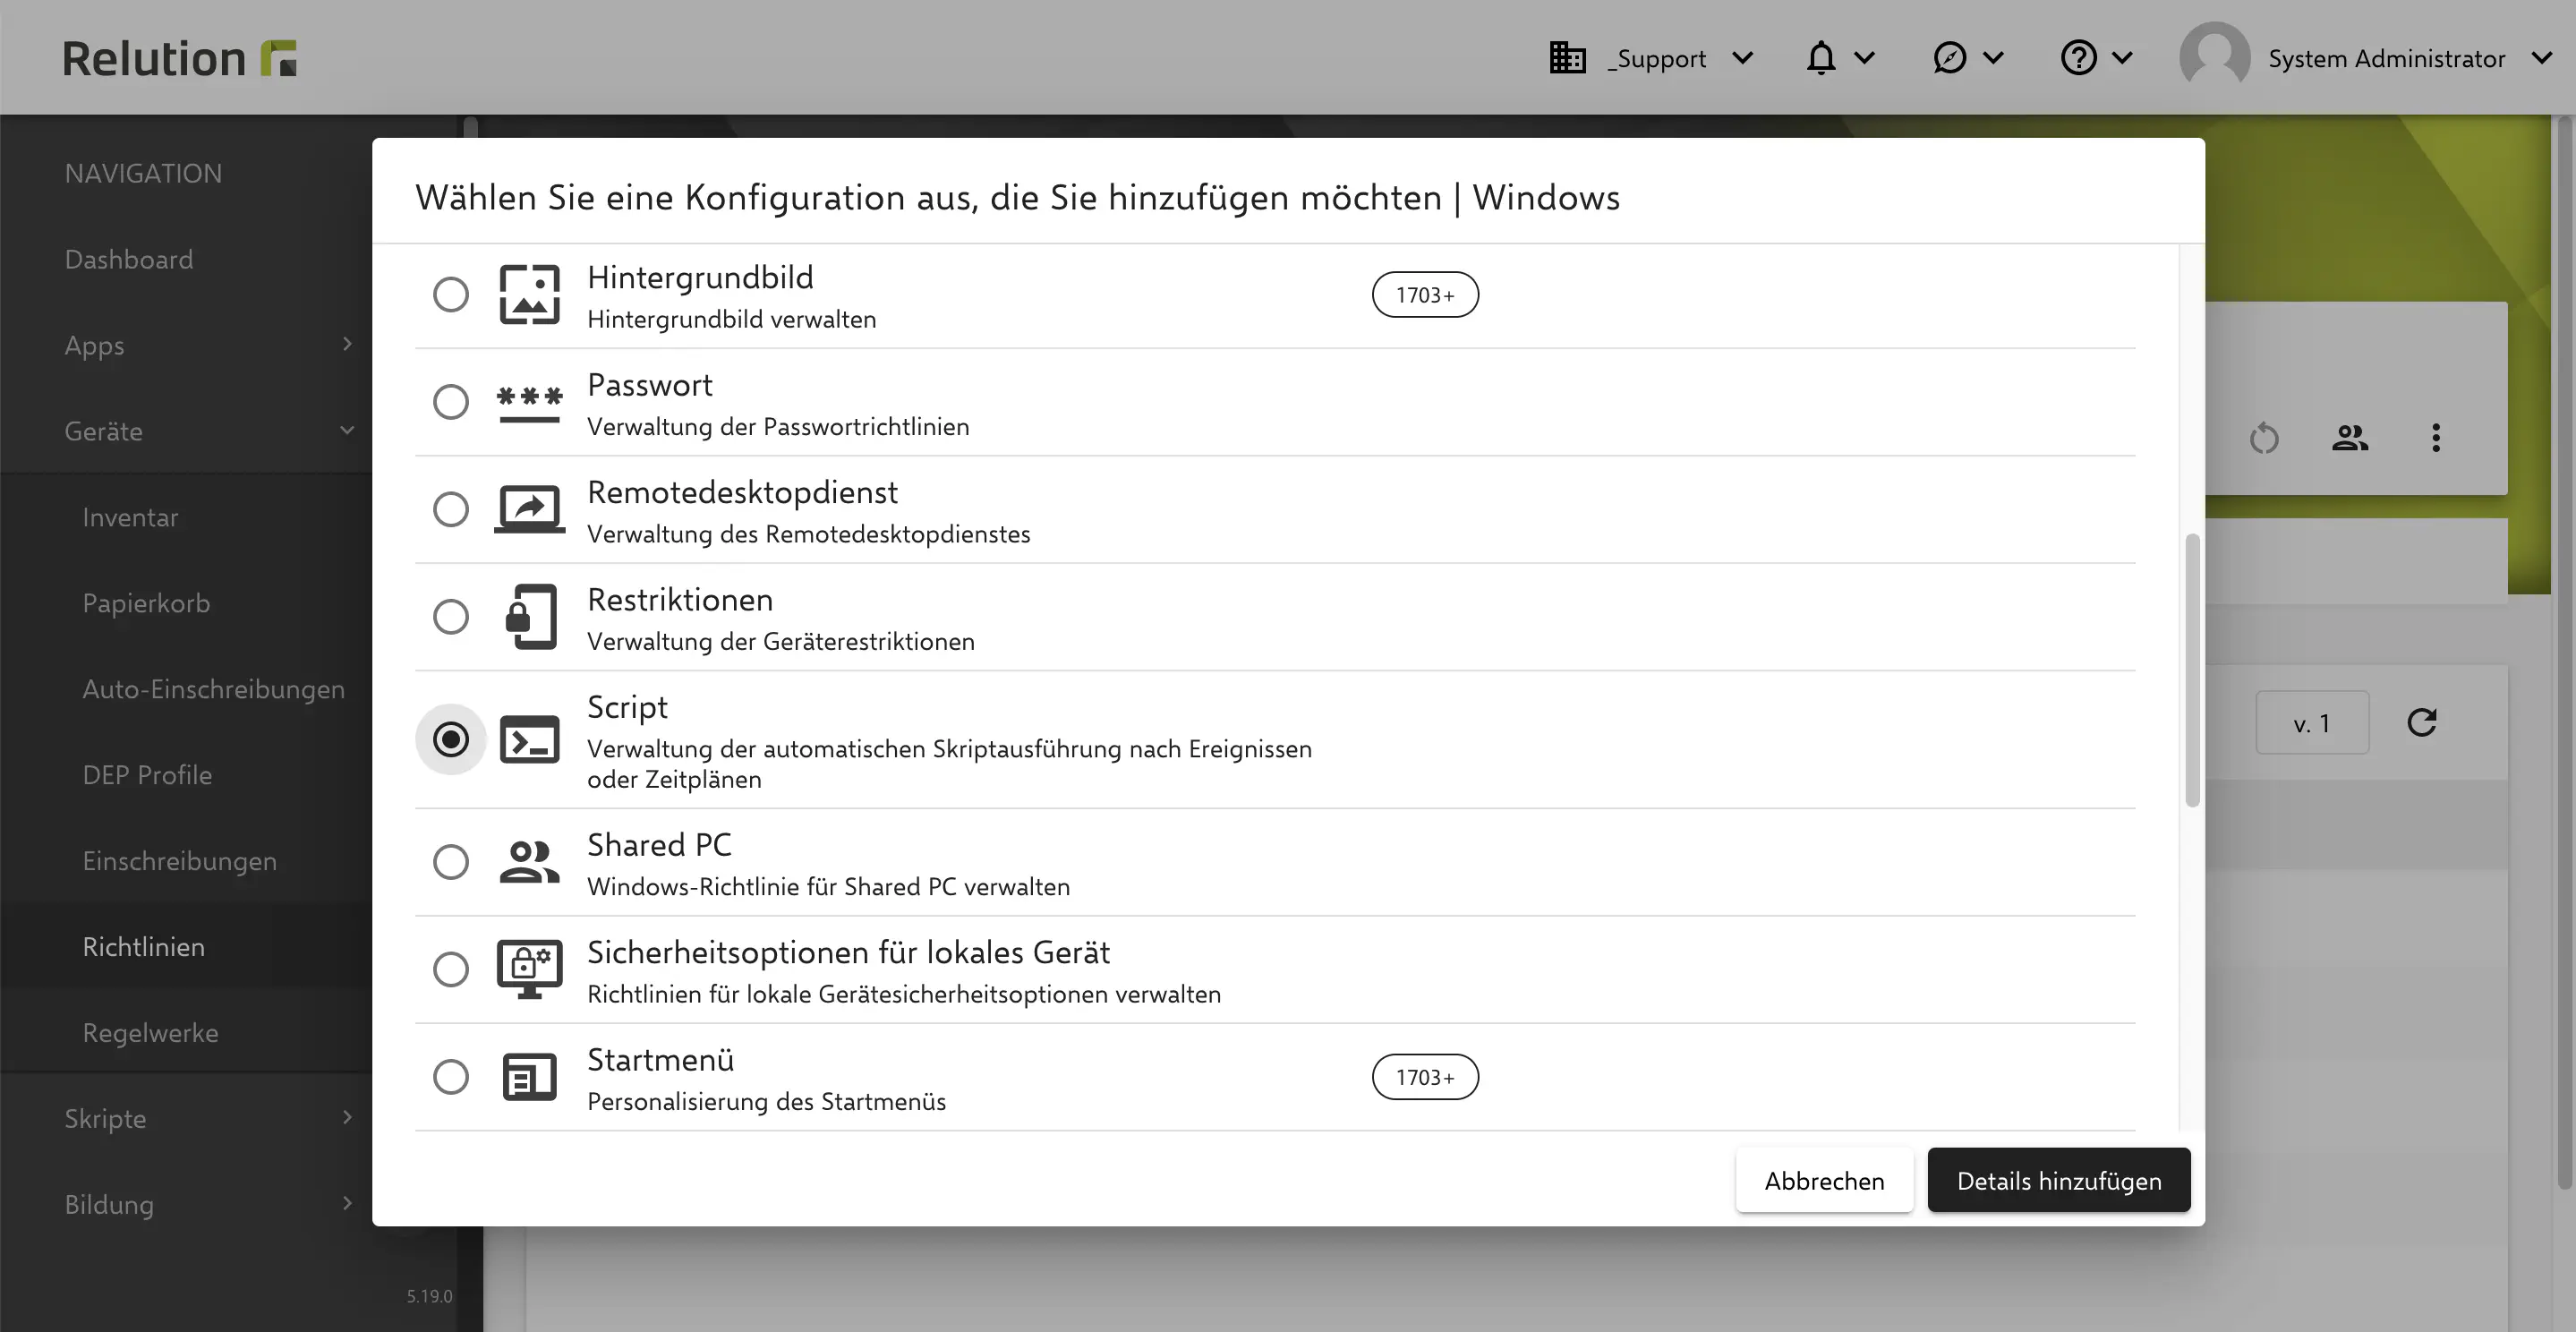This screenshot has width=2576, height=1332.
Task: Open the three-dot more menu
Action: (x=2436, y=438)
